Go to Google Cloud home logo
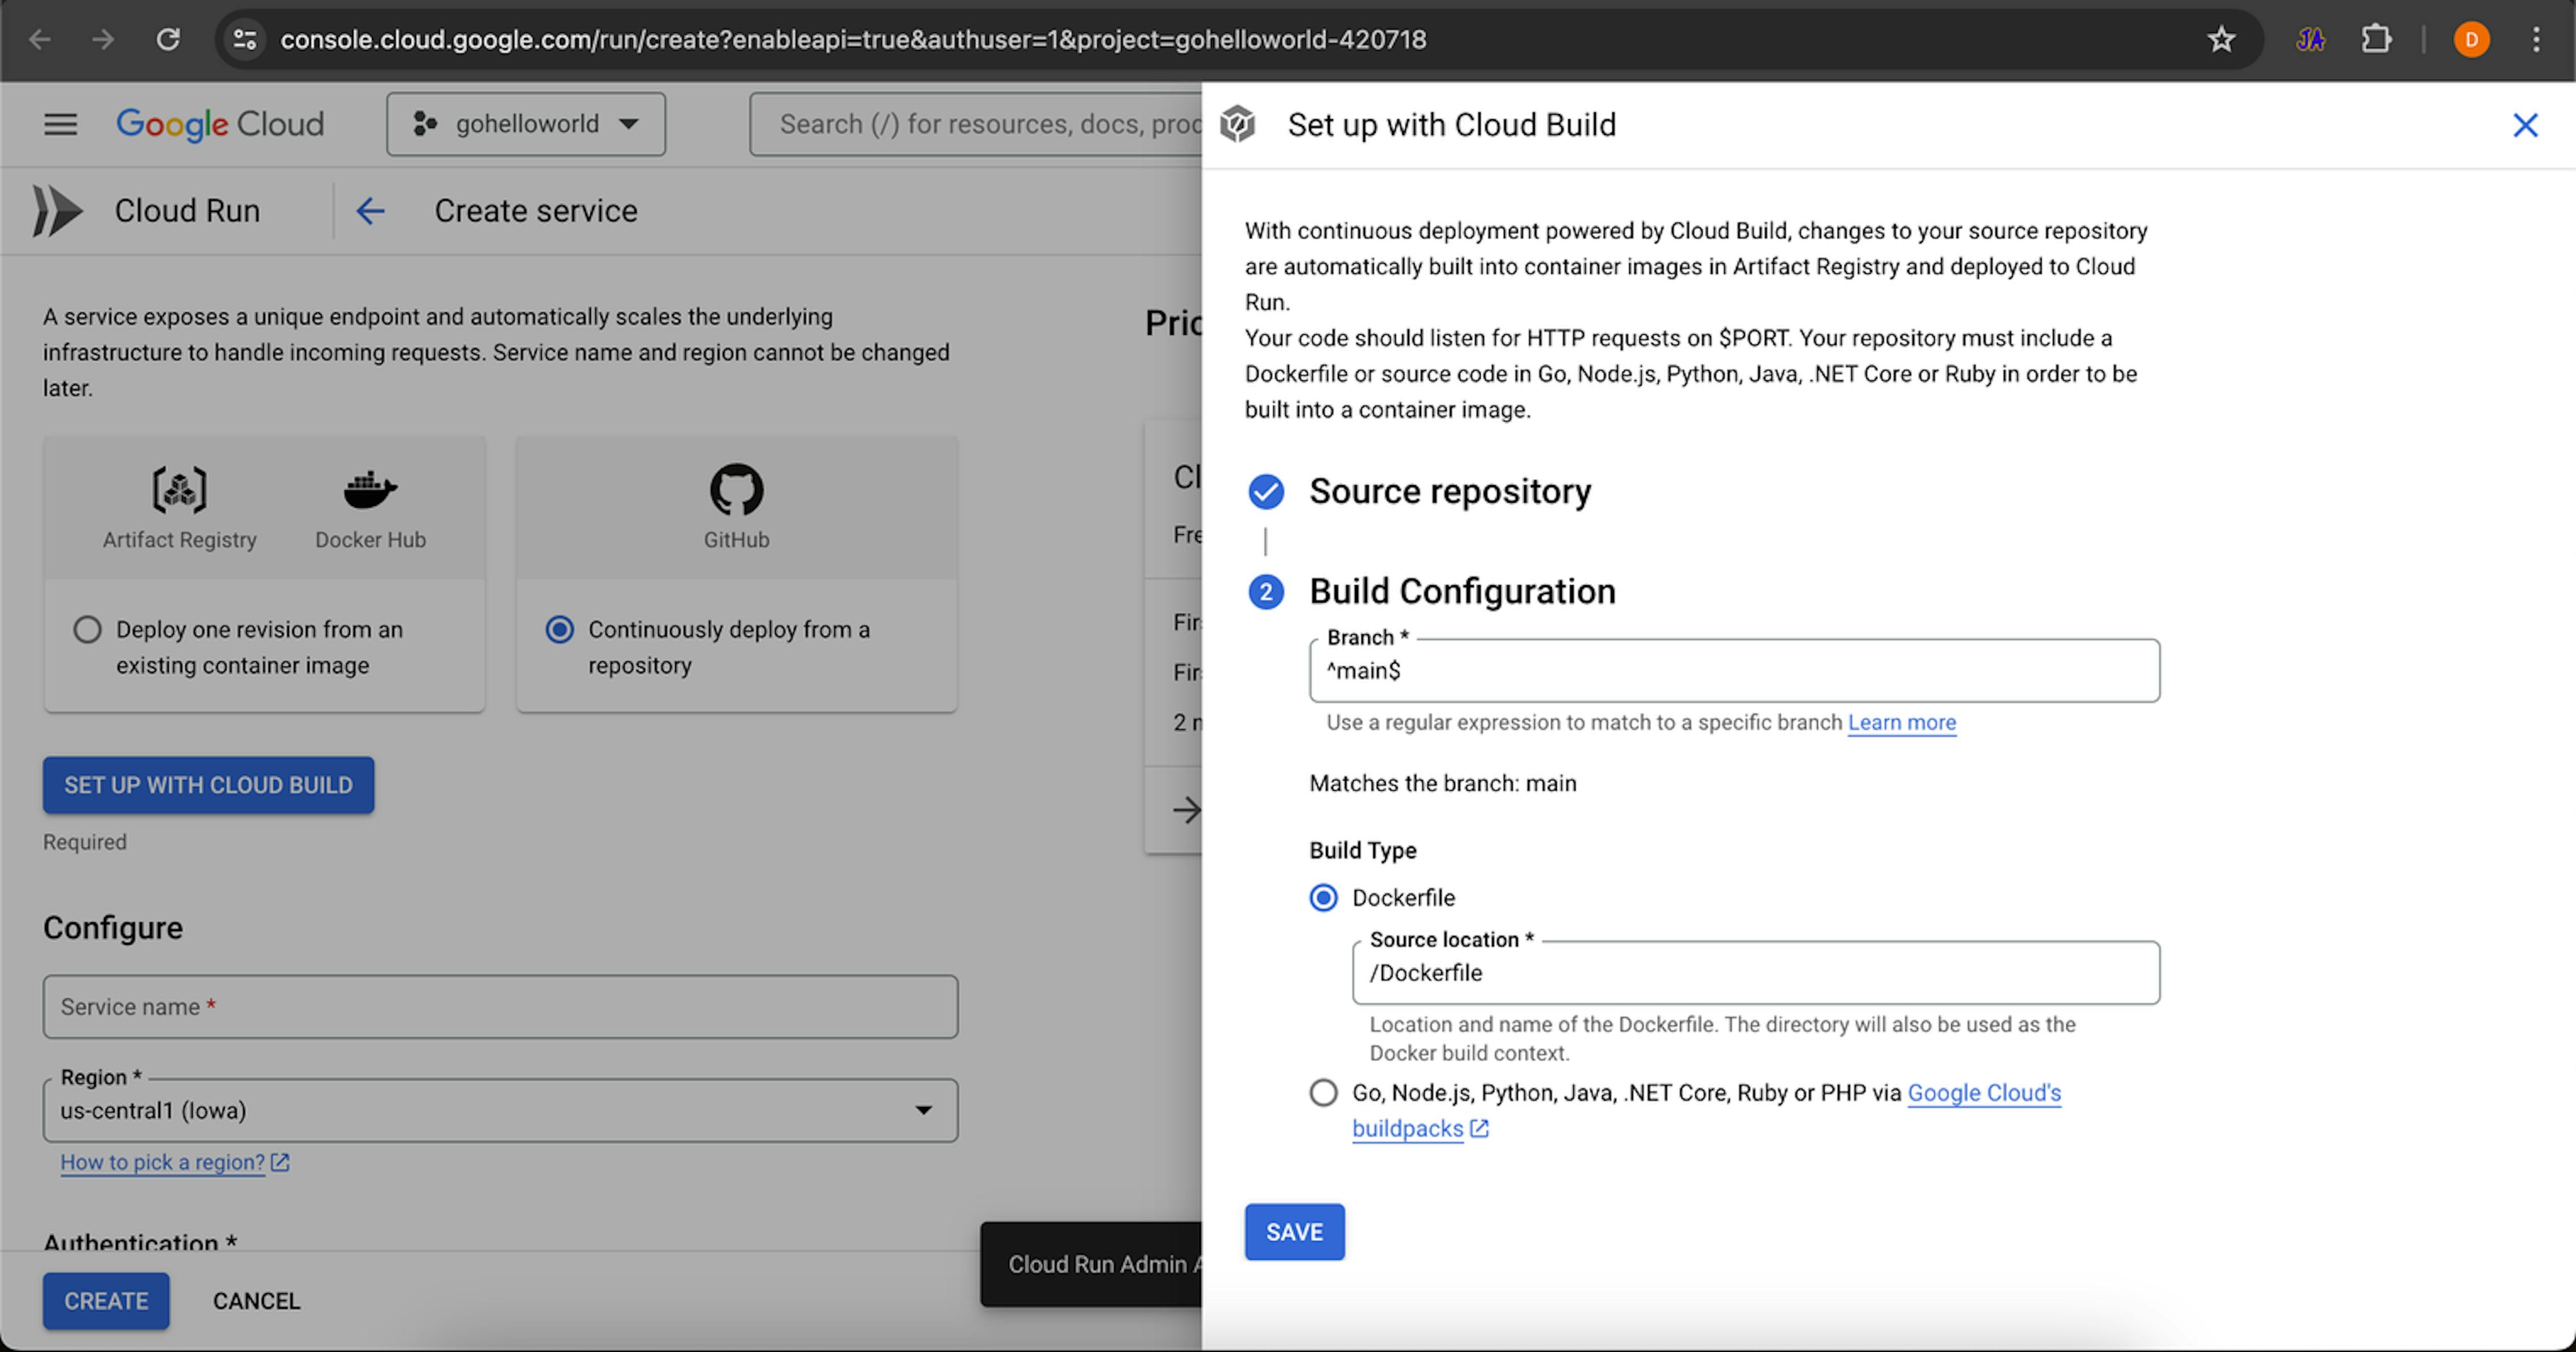This screenshot has height=1352, width=2576. point(220,124)
